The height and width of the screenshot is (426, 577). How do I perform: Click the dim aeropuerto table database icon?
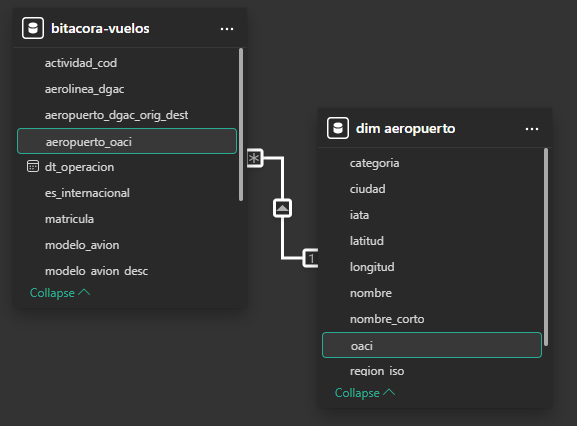point(338,128)
